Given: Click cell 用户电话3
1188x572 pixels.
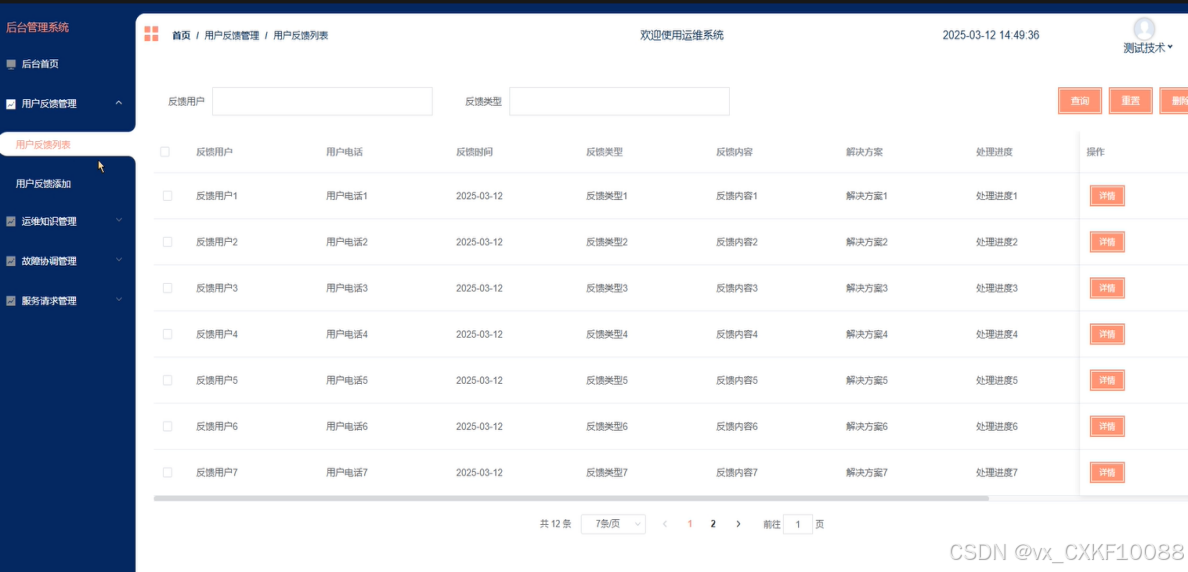Looking at the screenshot, I should 347,288.
